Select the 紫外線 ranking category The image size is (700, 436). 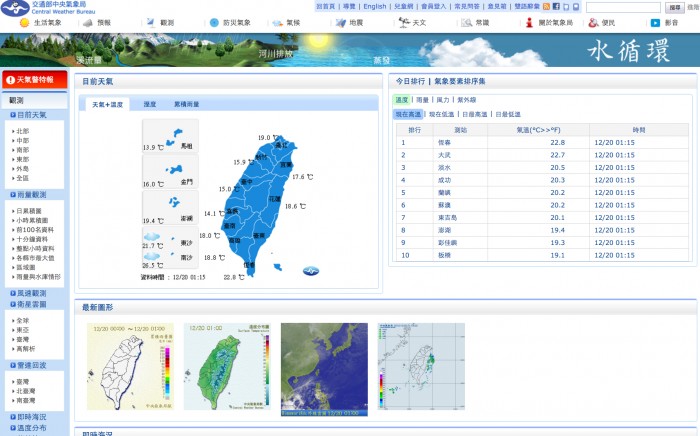tap(467, 100)
